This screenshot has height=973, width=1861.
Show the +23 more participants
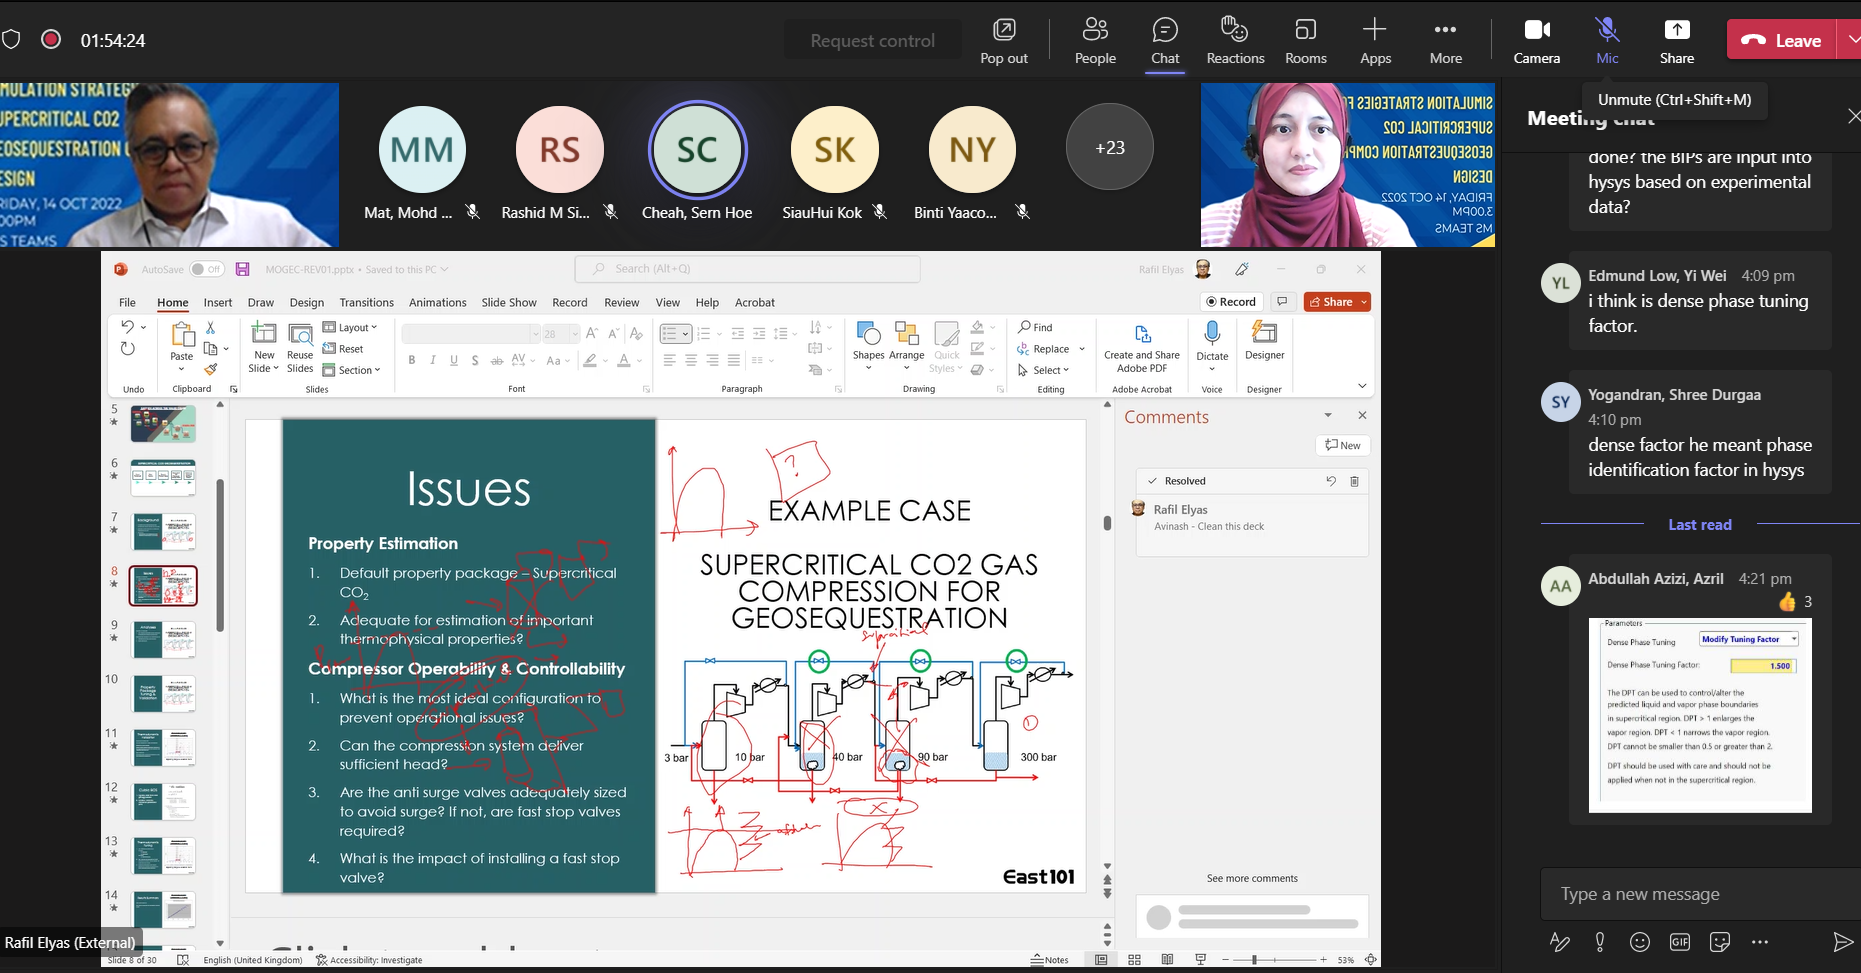[1110, 147]
